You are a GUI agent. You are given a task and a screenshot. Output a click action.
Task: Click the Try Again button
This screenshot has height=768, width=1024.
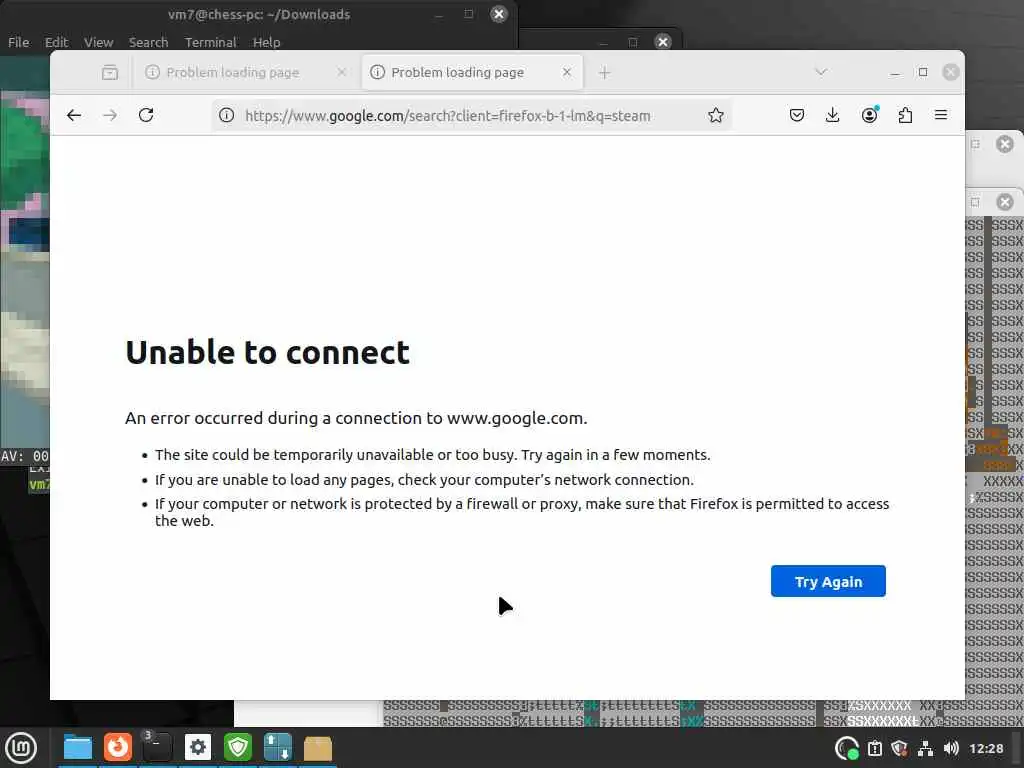828,581
